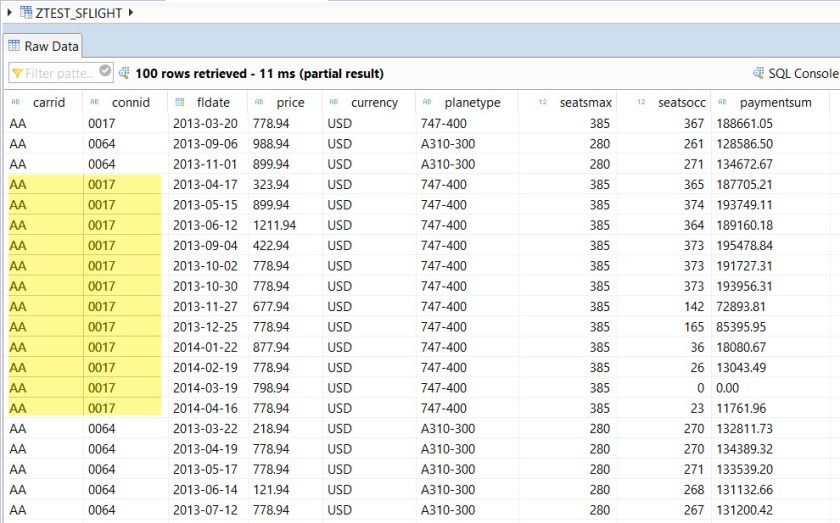Click the filter funnel icon

pos(17,73)
